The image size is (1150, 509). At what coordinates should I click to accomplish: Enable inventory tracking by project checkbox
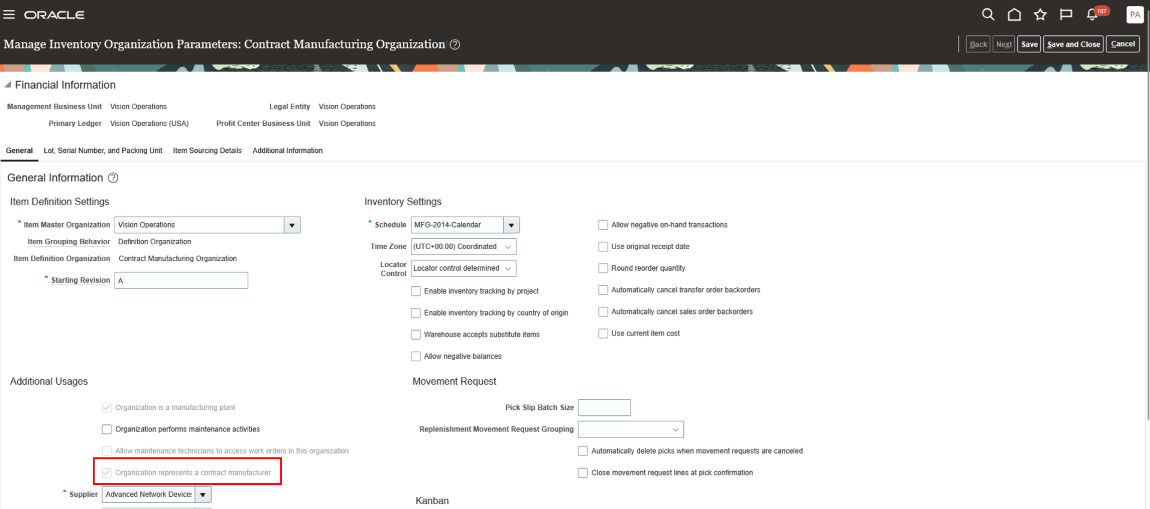click(417, 291)
